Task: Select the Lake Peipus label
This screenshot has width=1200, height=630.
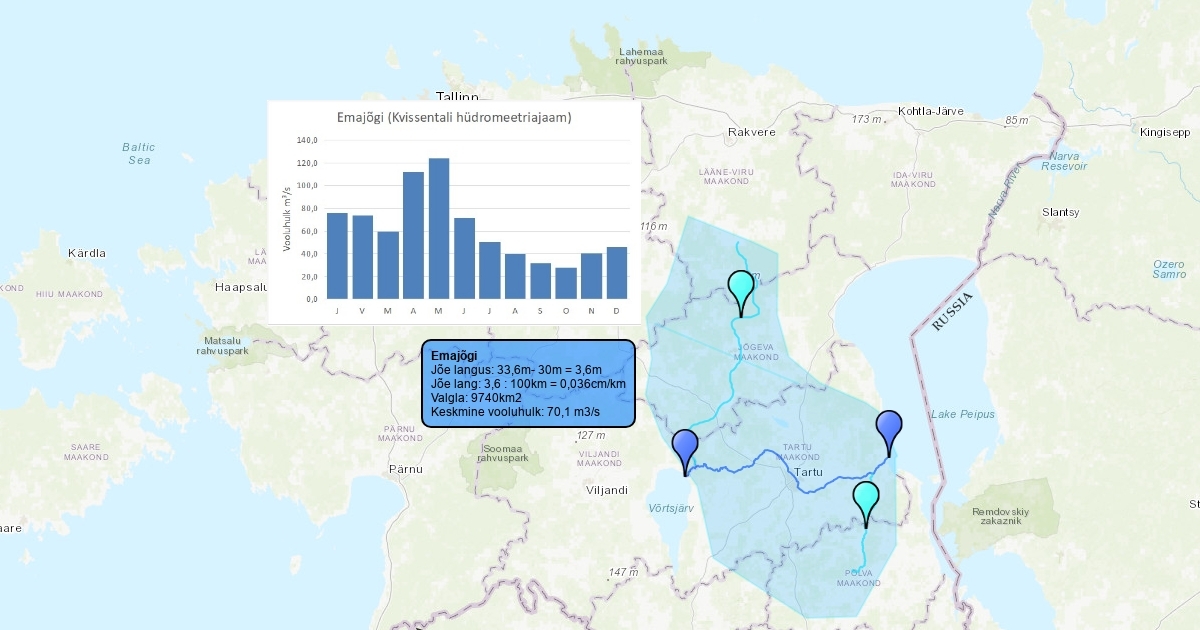Action: click(963, 414)
